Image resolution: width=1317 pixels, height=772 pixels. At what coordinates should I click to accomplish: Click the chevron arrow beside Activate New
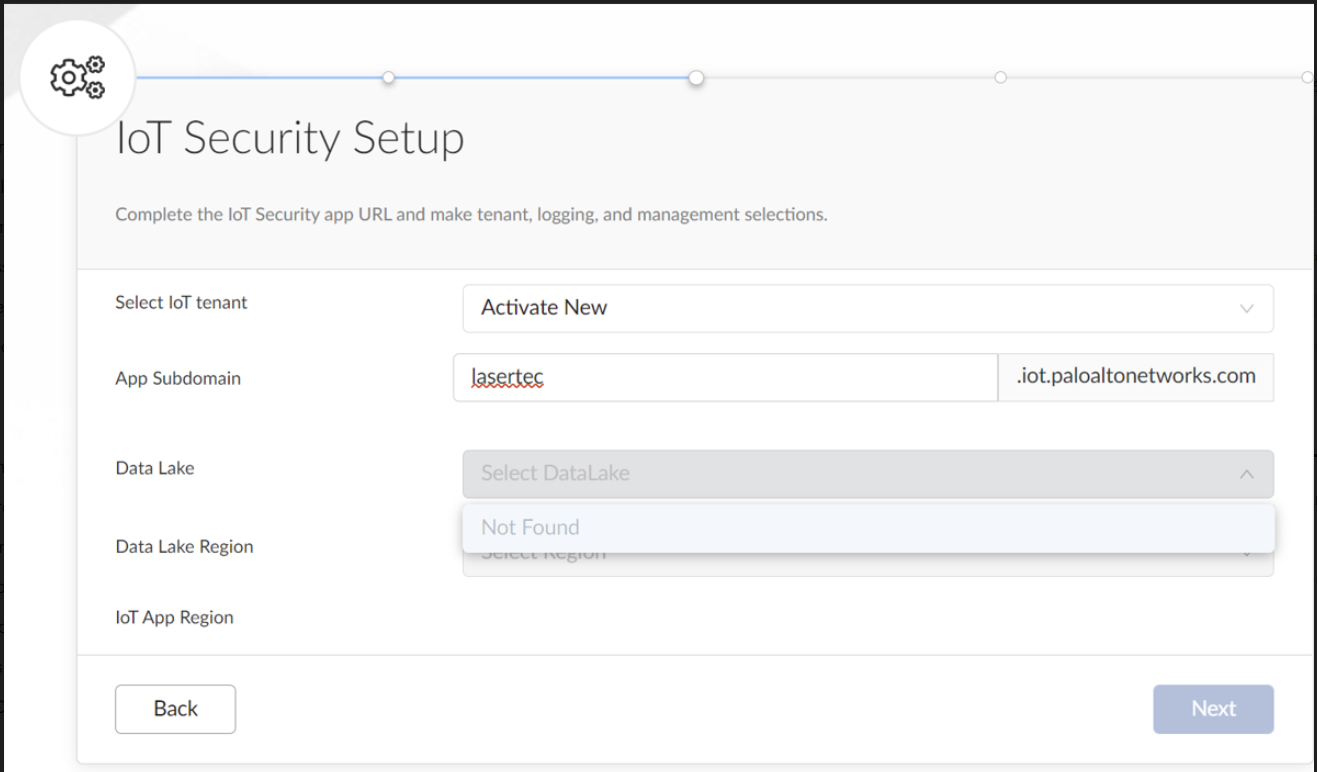1246,308
